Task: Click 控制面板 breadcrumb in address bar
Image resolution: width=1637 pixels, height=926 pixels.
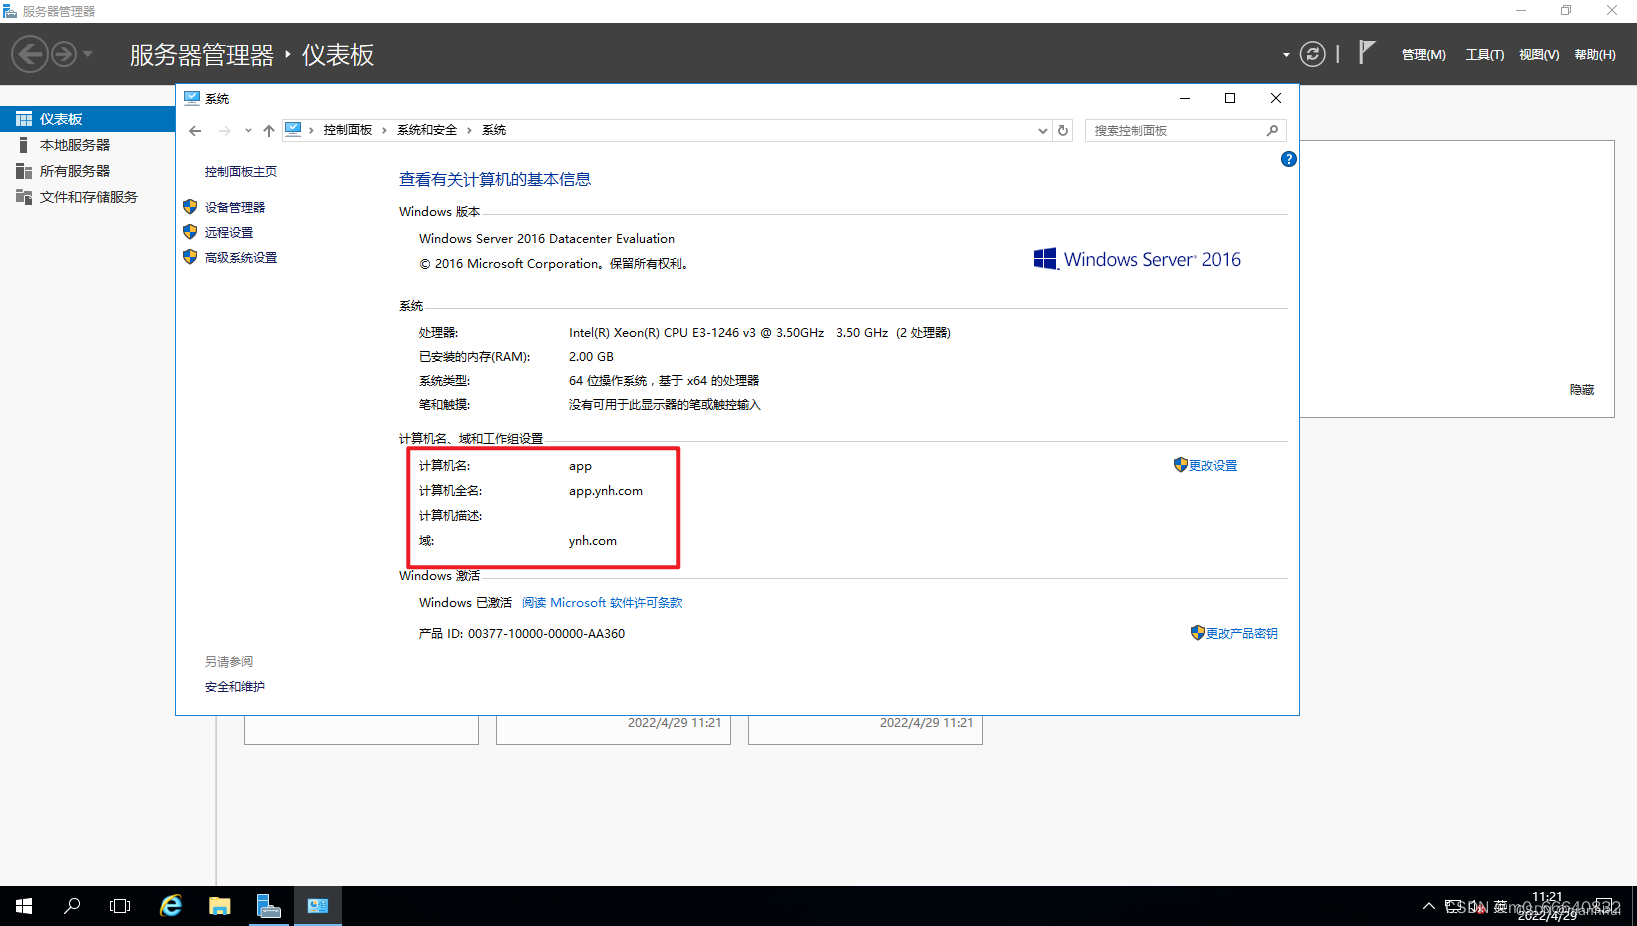Action: 347,130
